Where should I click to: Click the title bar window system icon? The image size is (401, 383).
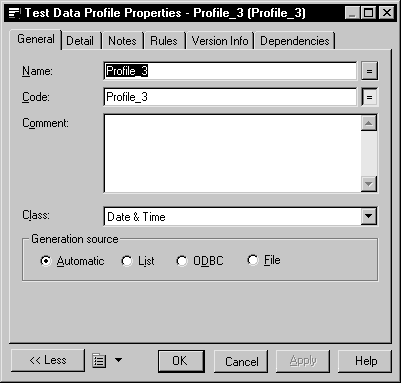point(14,13)
